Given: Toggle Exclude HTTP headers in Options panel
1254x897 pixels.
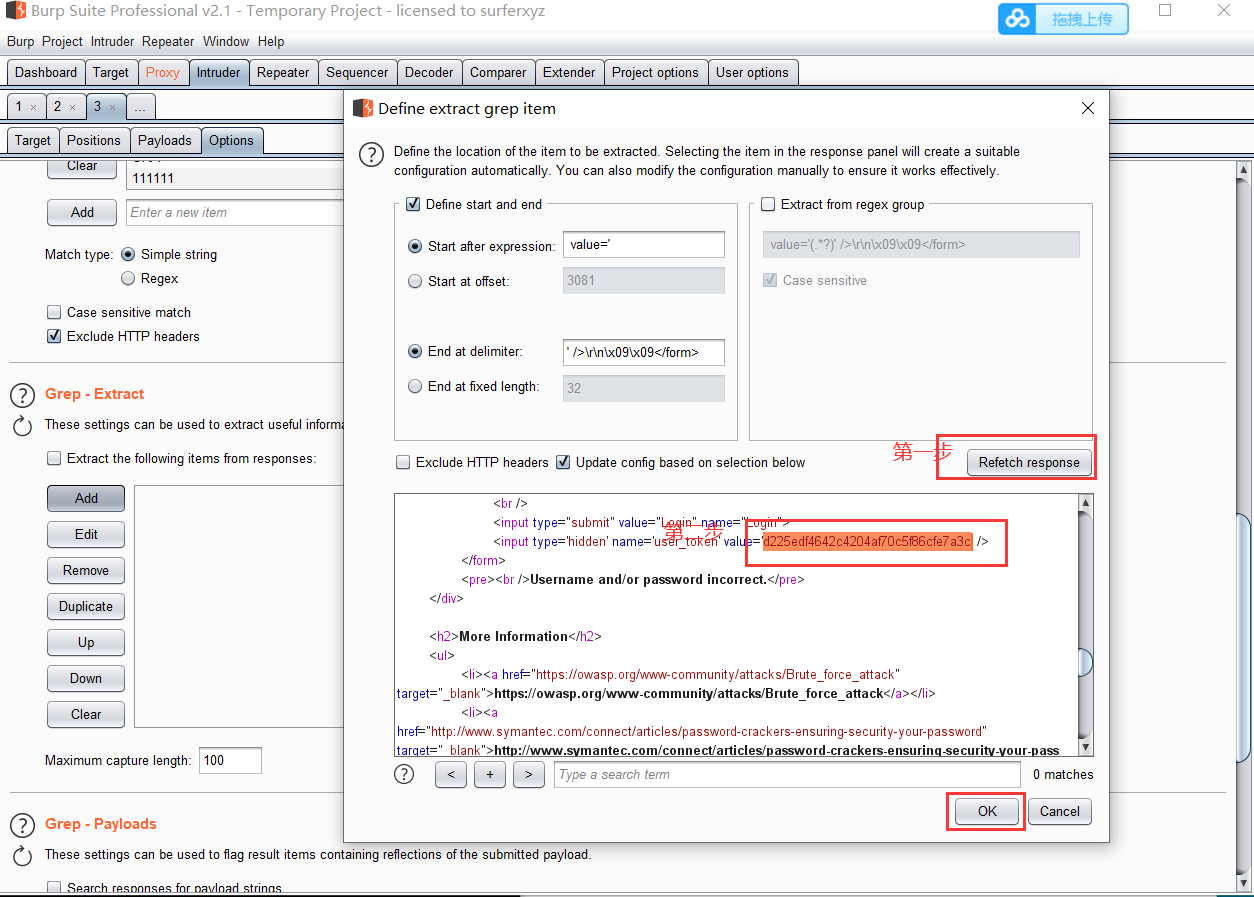Looking at the screenshot, I should pos(54,337).
